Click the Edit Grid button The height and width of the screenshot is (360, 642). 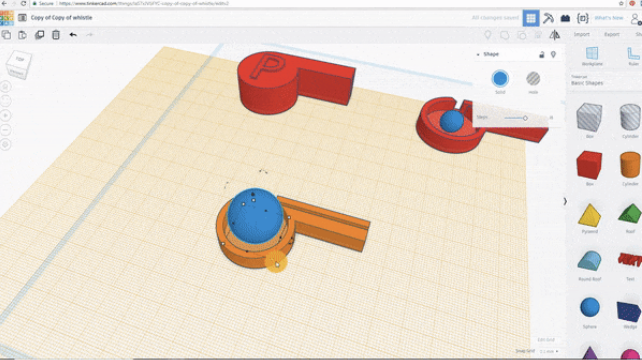click(546, 340)
